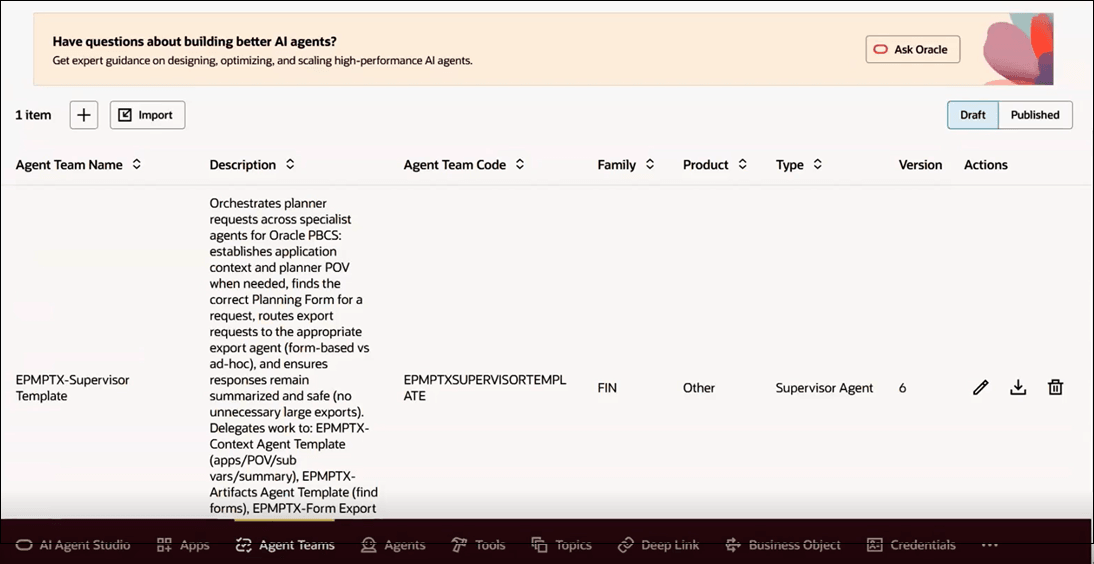Click the 1 item count label
This screenshot has height=564, width=1094.
[x=33, y=115]
